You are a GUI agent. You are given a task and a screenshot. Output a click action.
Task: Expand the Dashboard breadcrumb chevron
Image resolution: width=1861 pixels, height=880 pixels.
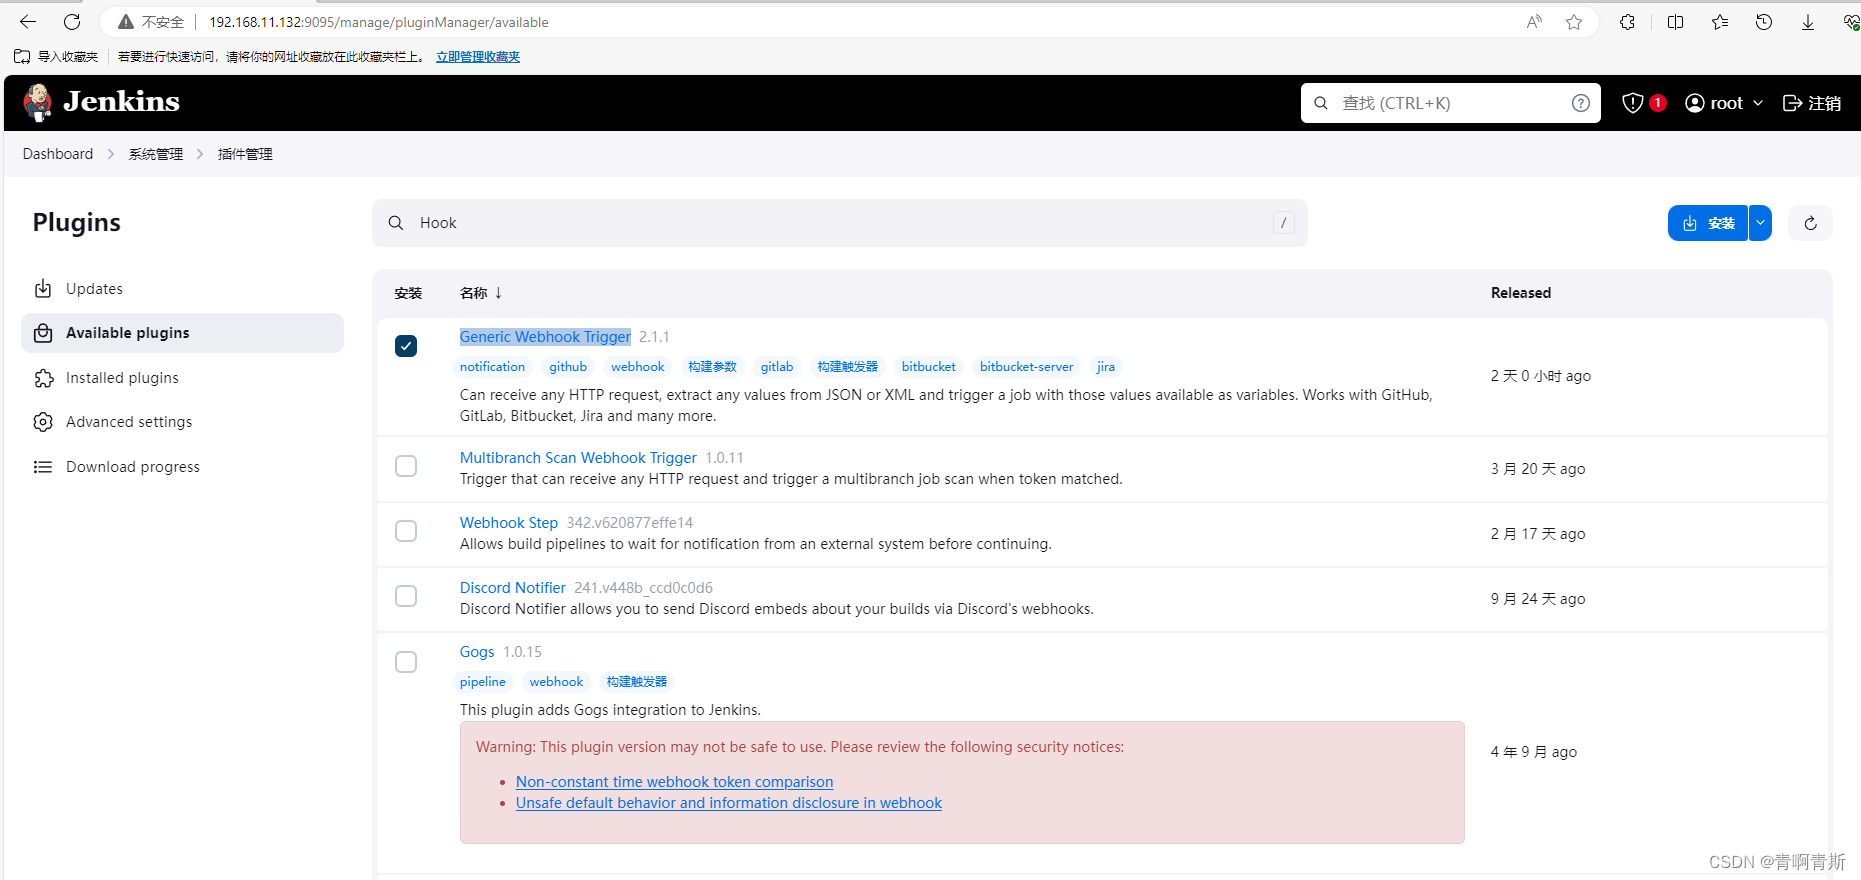pos(111,154)
